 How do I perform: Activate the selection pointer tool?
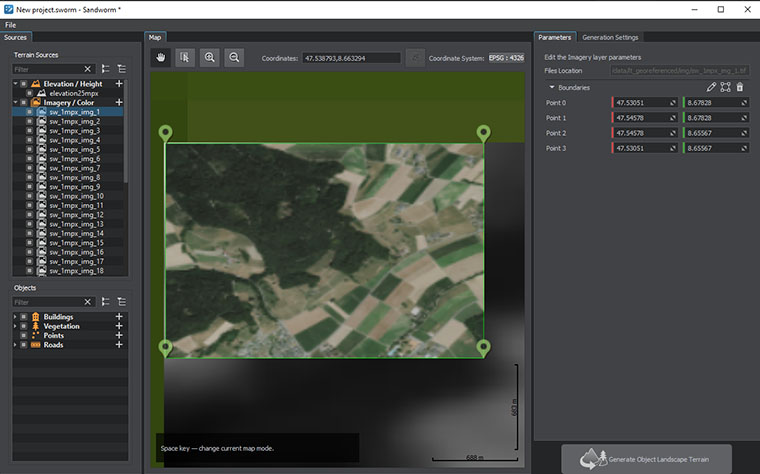(184, 58)
